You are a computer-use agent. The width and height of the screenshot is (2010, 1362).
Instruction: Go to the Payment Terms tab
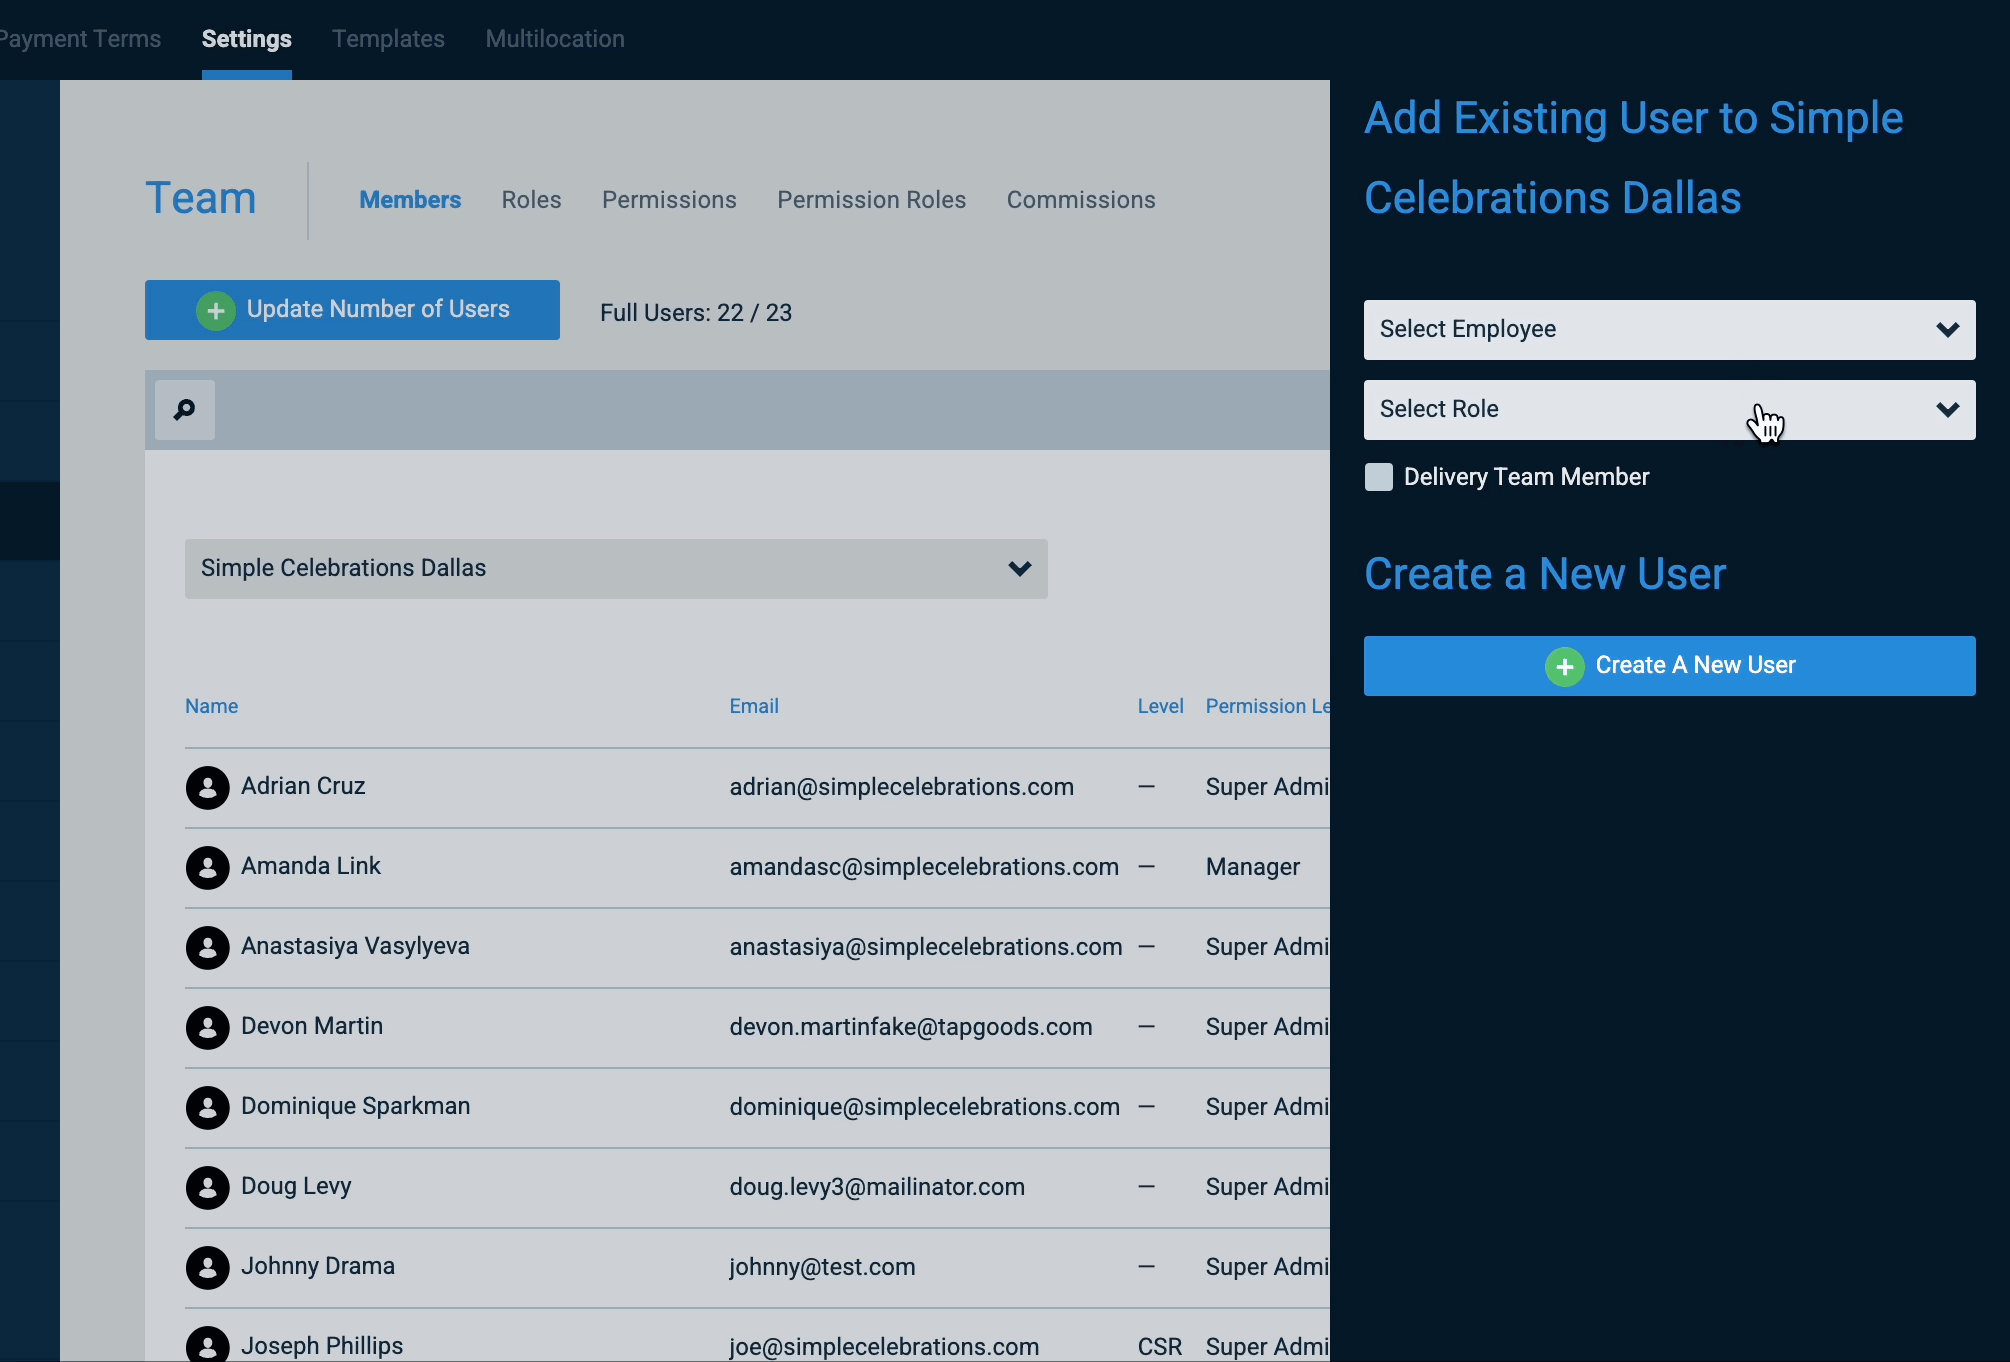(x=80, y=39)
